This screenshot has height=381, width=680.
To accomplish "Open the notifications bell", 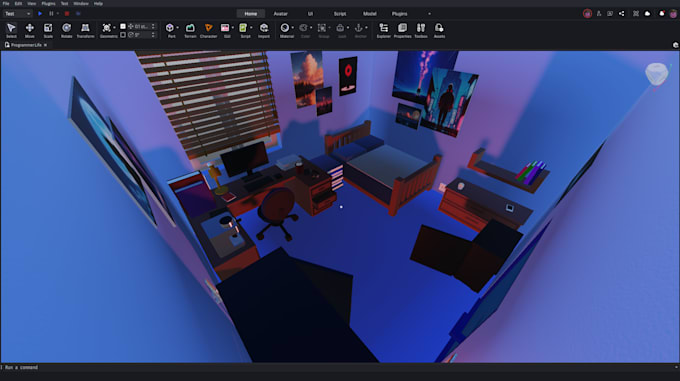I will (x=661, y=14).
